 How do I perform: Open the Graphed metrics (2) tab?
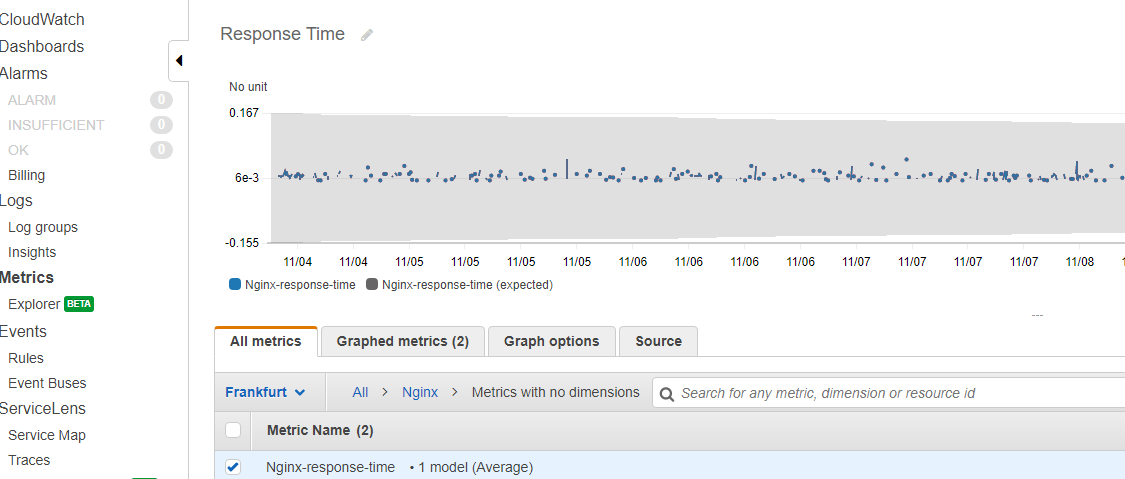(x=403, y=341)
